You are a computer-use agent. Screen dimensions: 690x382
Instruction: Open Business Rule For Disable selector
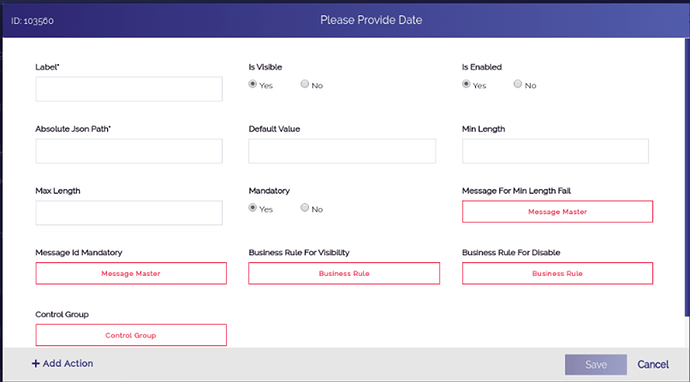pyautogui.click(x=558, y=273)
